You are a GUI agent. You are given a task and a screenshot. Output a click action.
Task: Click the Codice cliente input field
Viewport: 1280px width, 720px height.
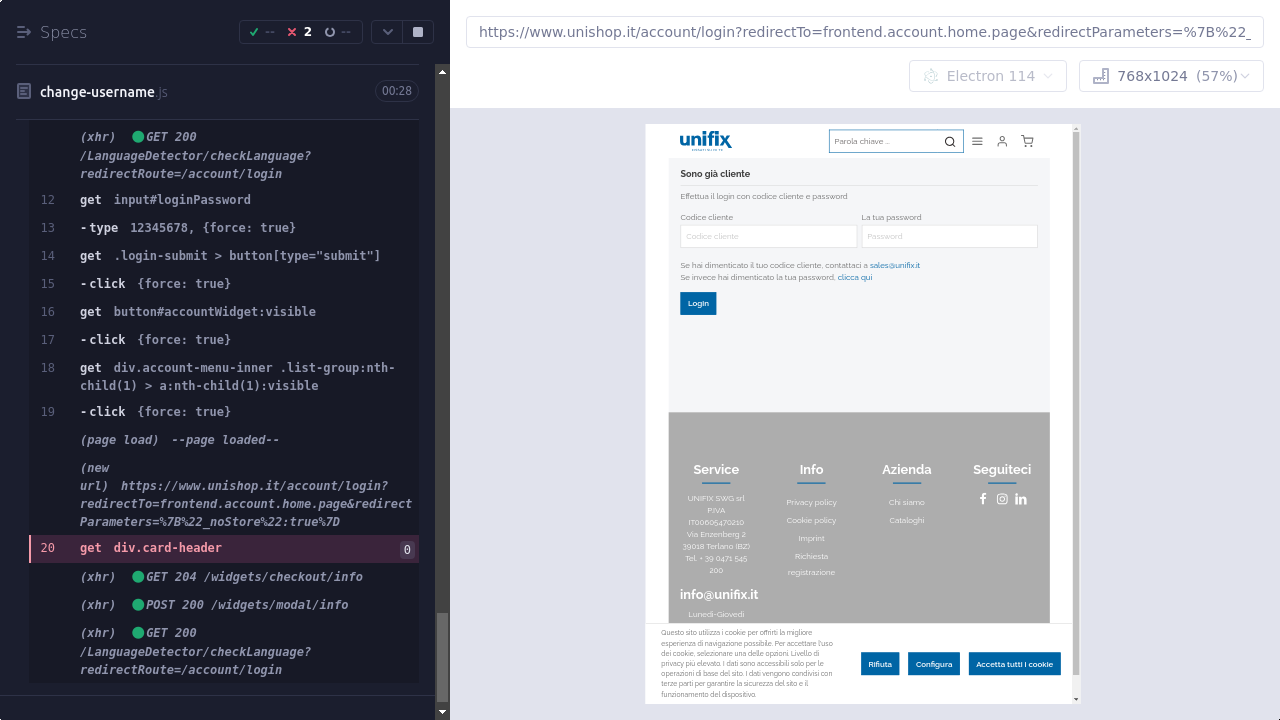pos(768,236)
